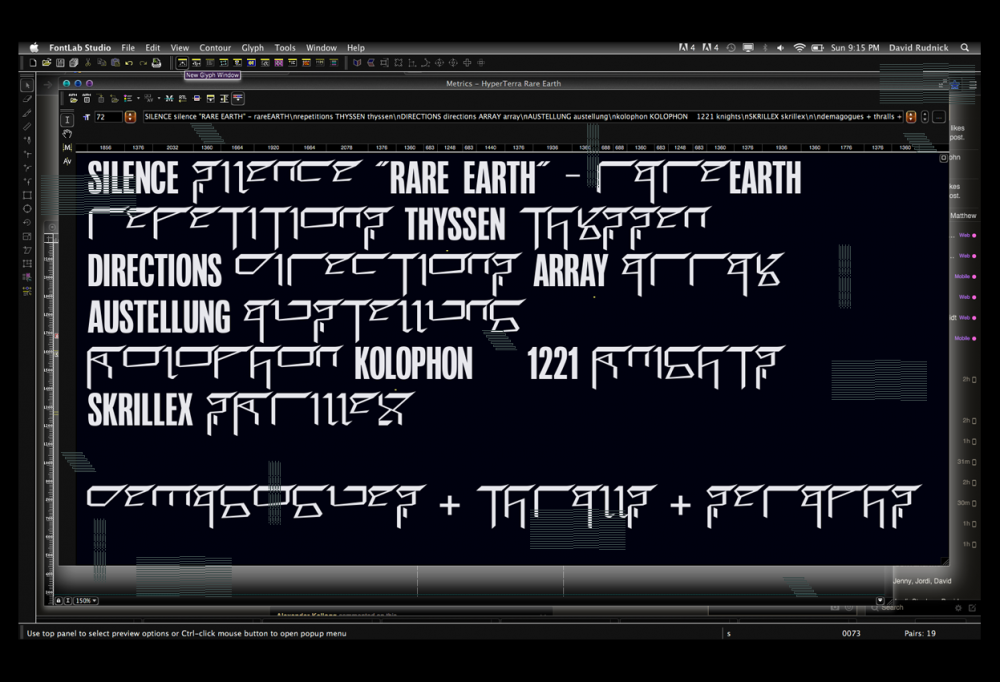The image size is (1000, 682).
Task: Open the Help menu
Action: tap(356, 48)
